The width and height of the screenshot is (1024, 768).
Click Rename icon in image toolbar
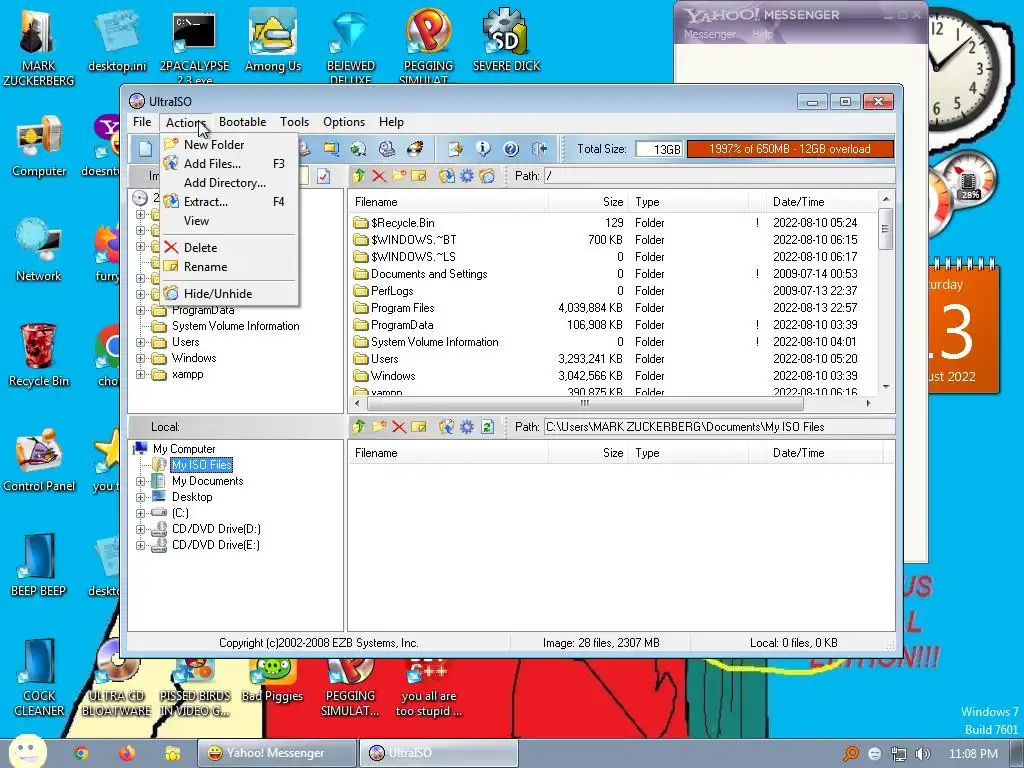tap(418, 176)
